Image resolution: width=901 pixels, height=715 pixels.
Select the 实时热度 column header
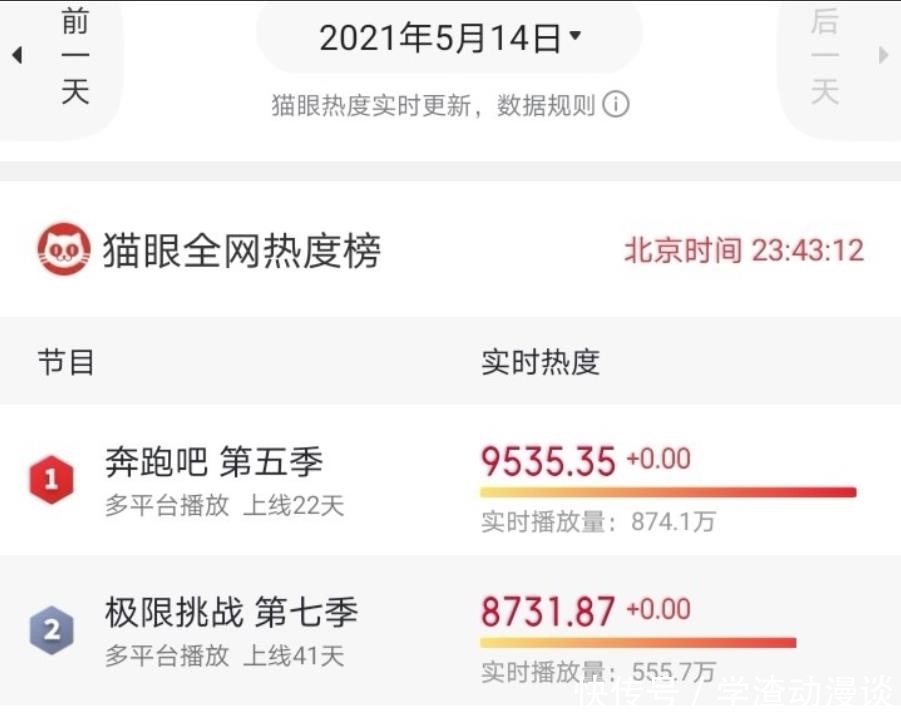click(x=540, y=362)
